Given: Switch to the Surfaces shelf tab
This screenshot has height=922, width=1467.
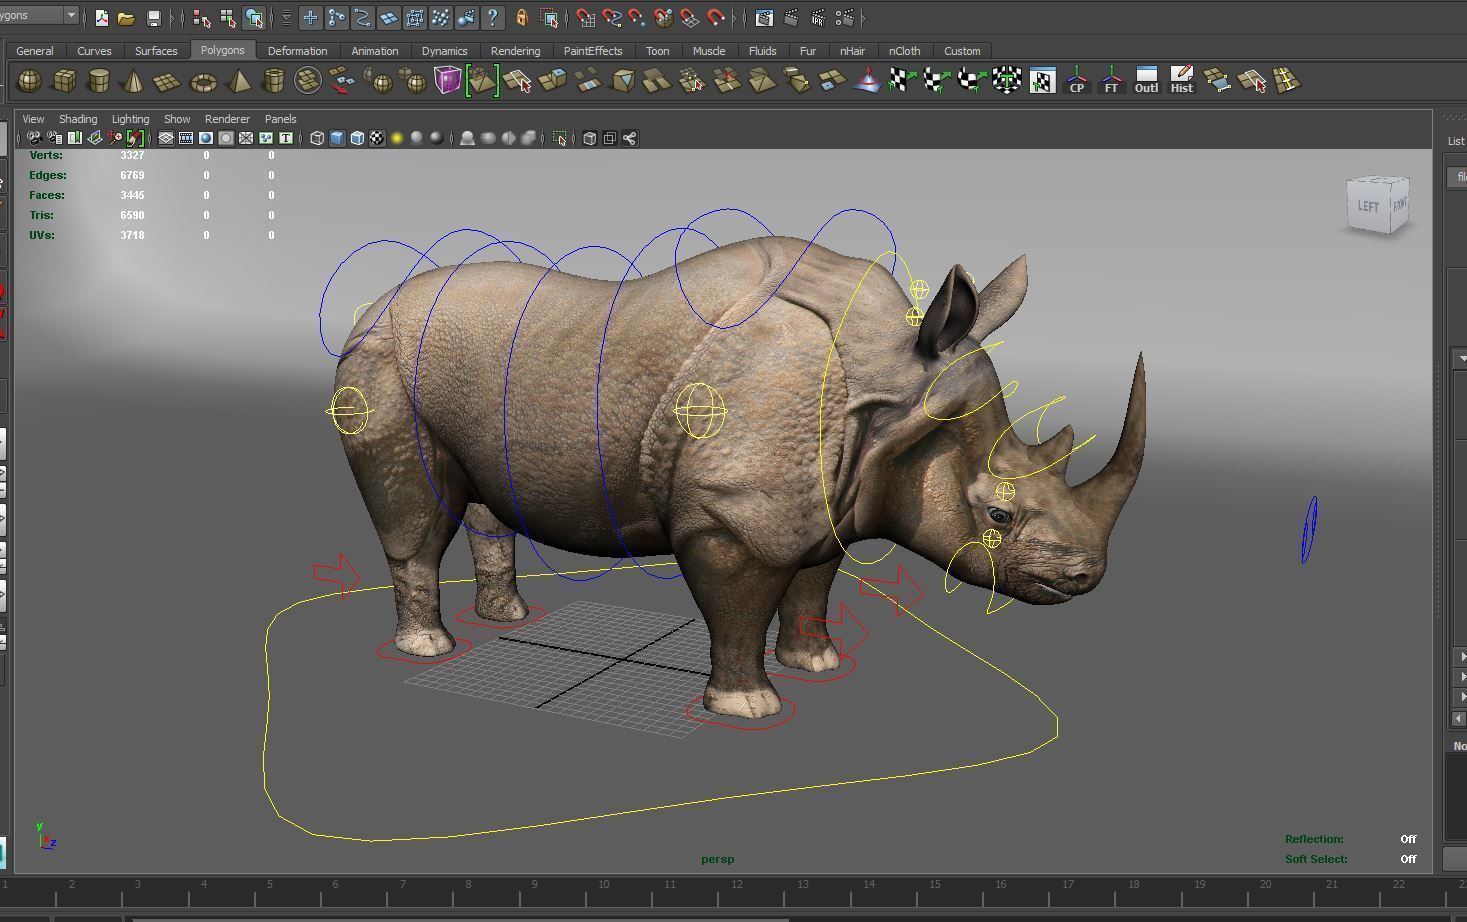Looking at the screenshot, I should pyautogui.click(x=156, y=51).
